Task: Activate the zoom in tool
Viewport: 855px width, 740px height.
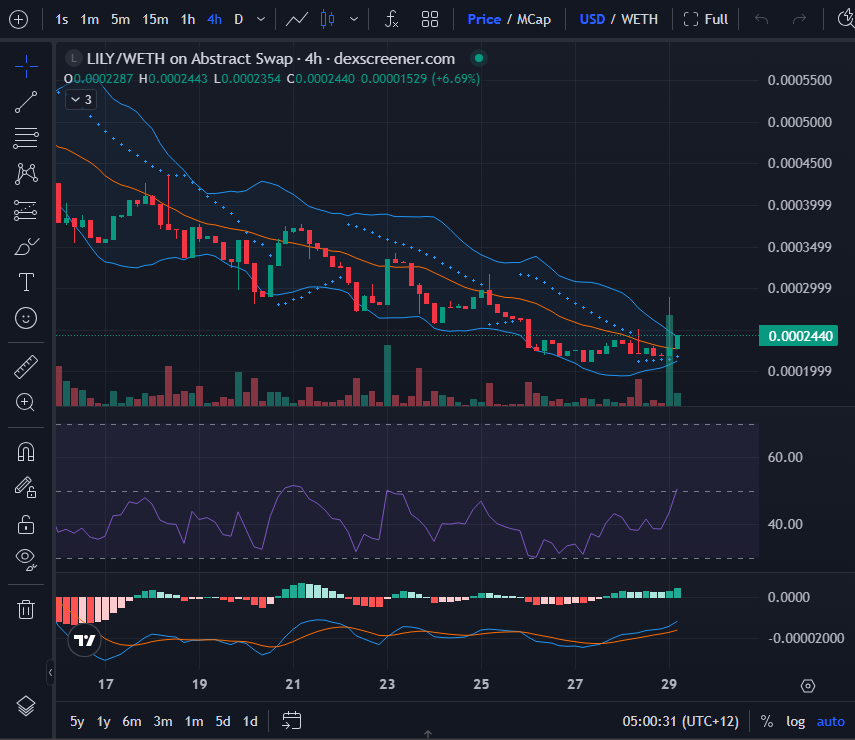Action: coord(25,402)
